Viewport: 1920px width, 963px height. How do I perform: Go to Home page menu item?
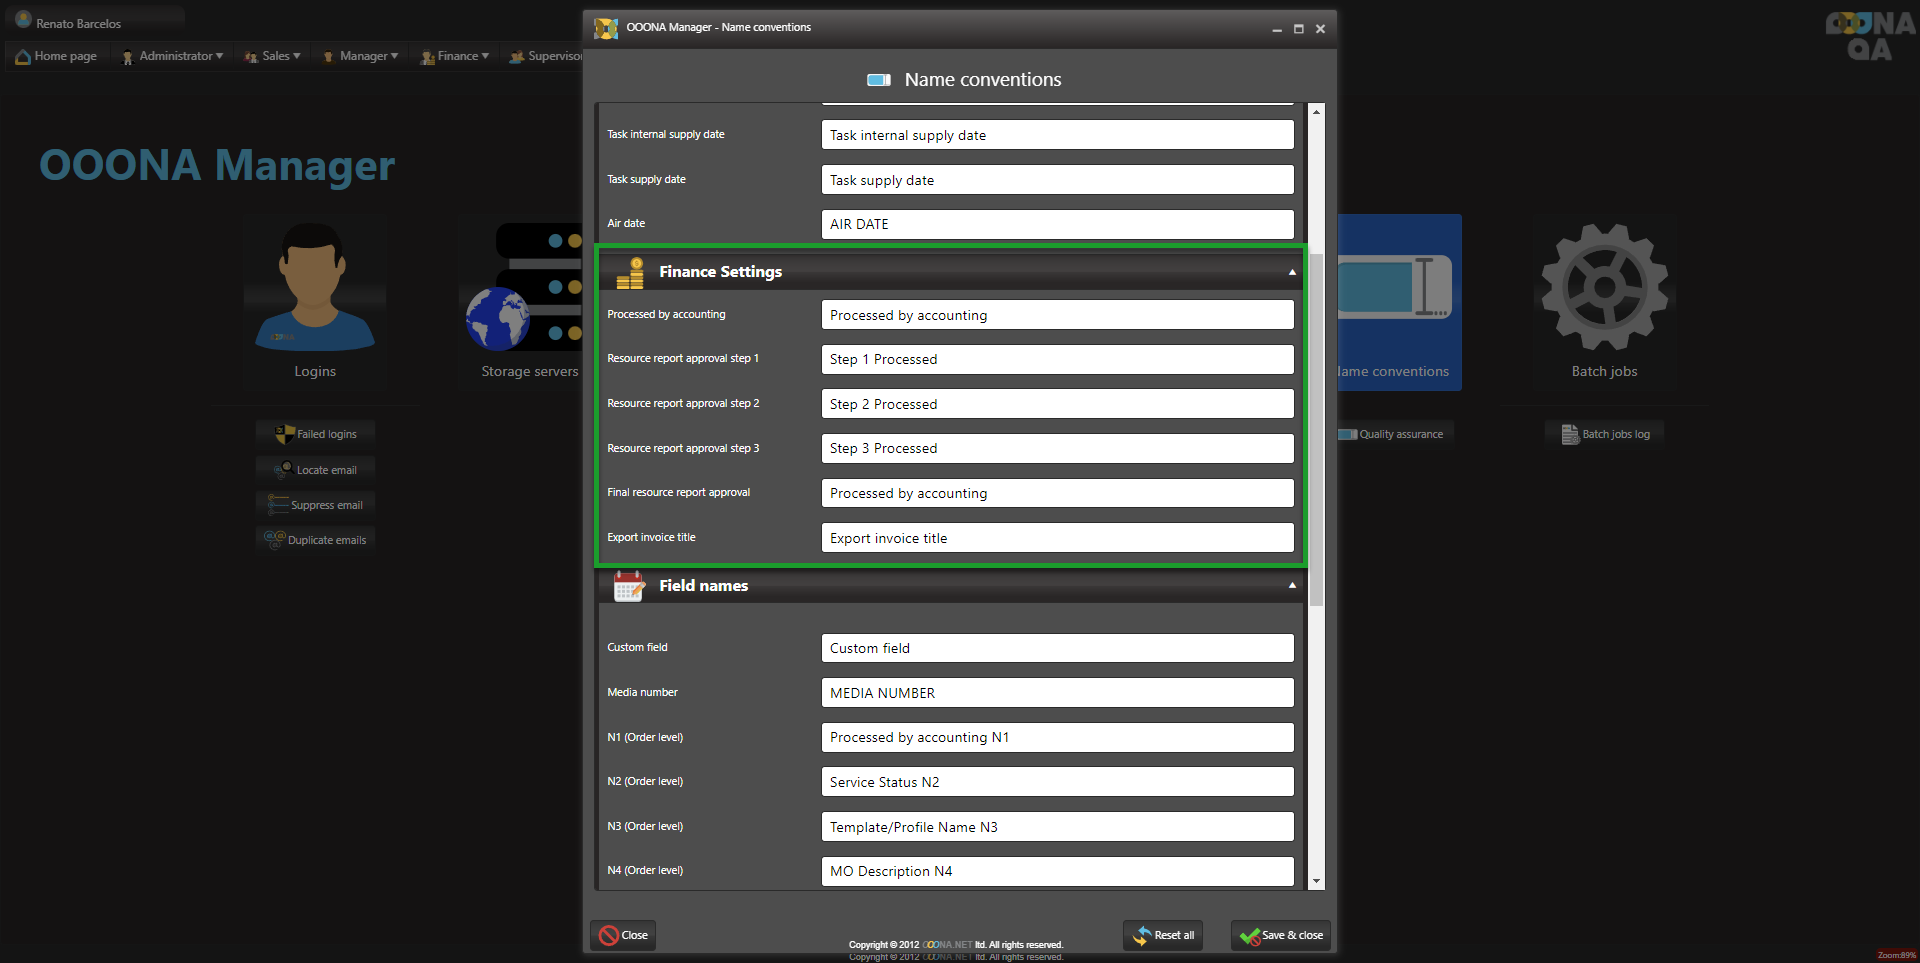click(57, 56)
